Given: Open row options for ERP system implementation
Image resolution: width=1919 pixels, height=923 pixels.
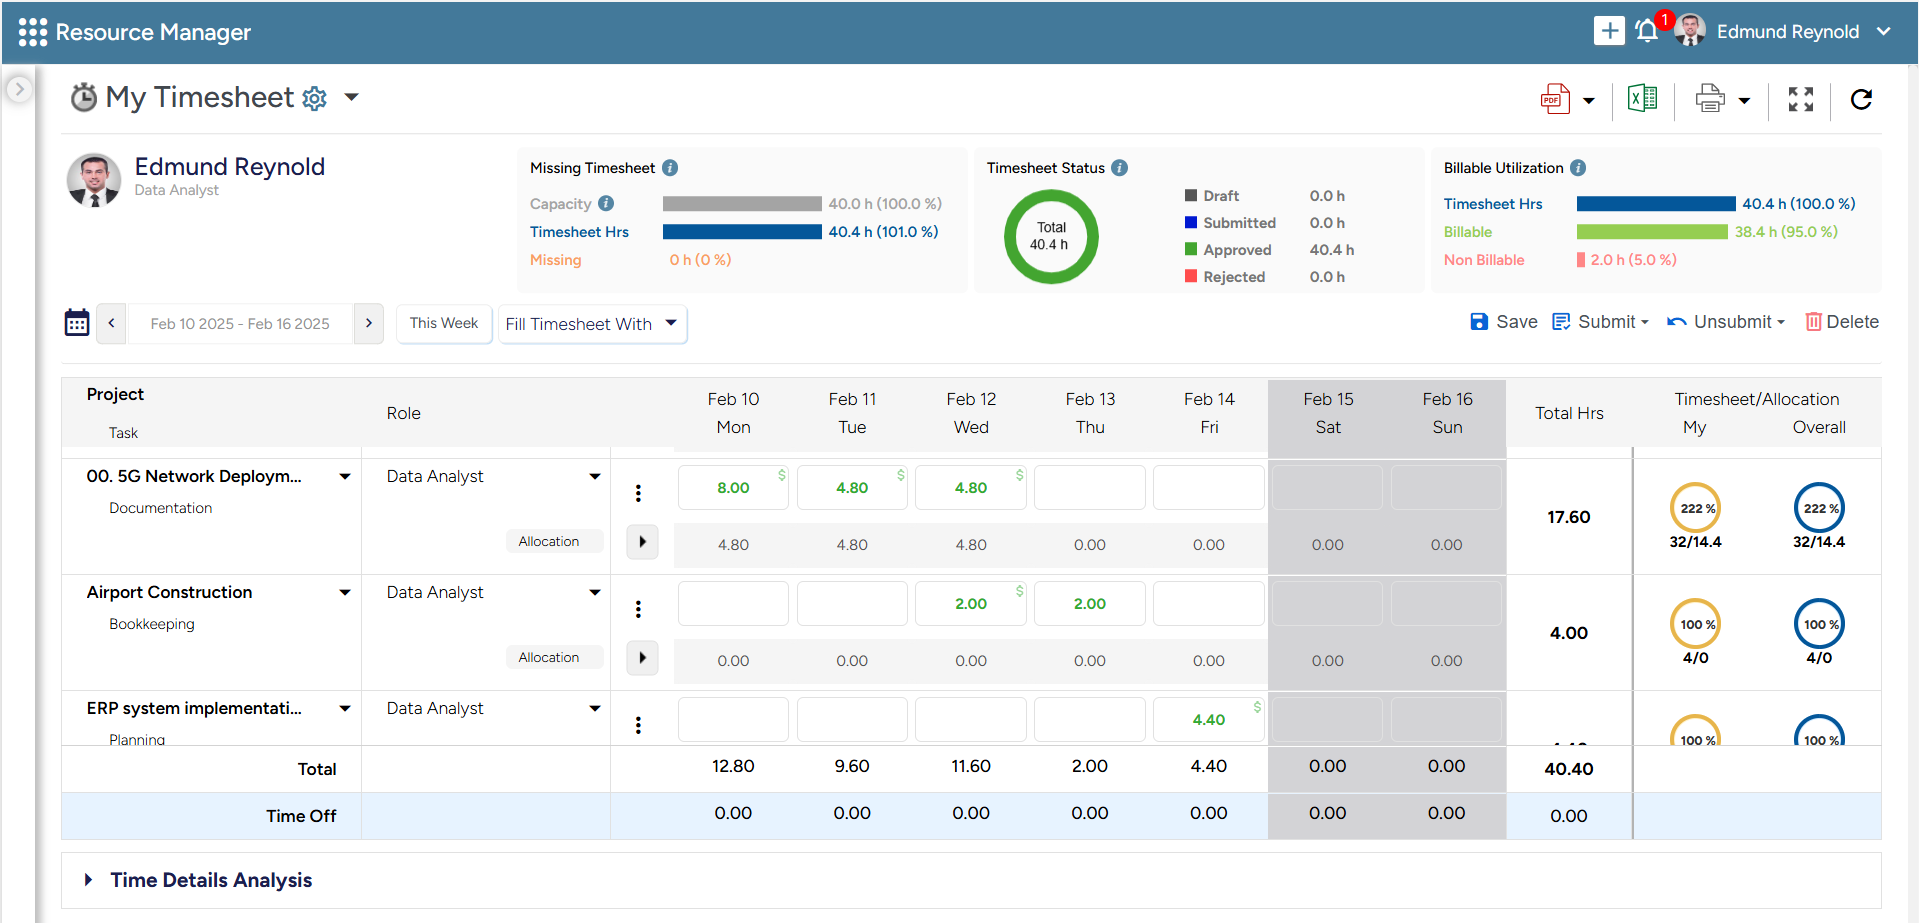Looking at the screenshot, I should [x=638, y=725].
